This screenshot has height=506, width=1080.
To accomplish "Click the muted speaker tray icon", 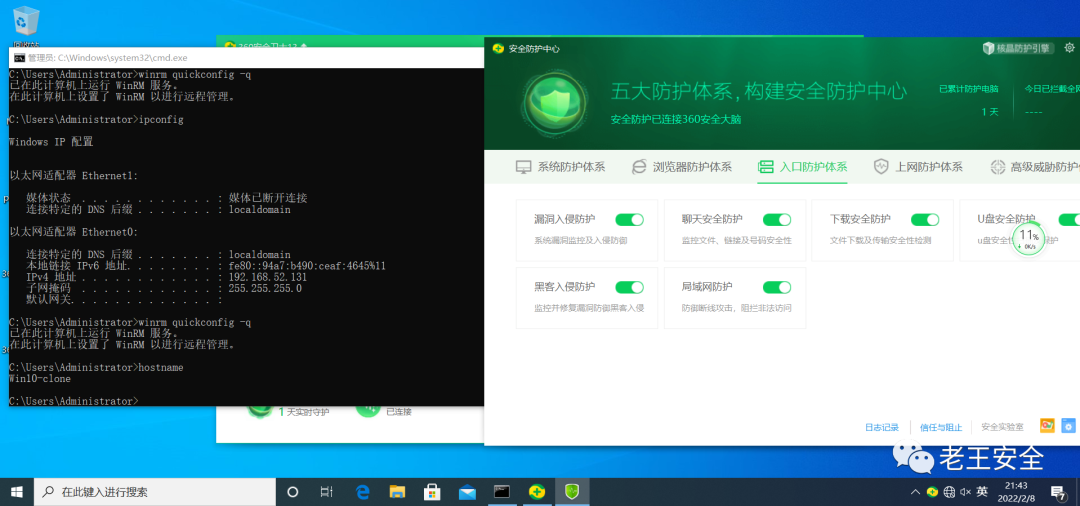I will (x=966, y=492).
